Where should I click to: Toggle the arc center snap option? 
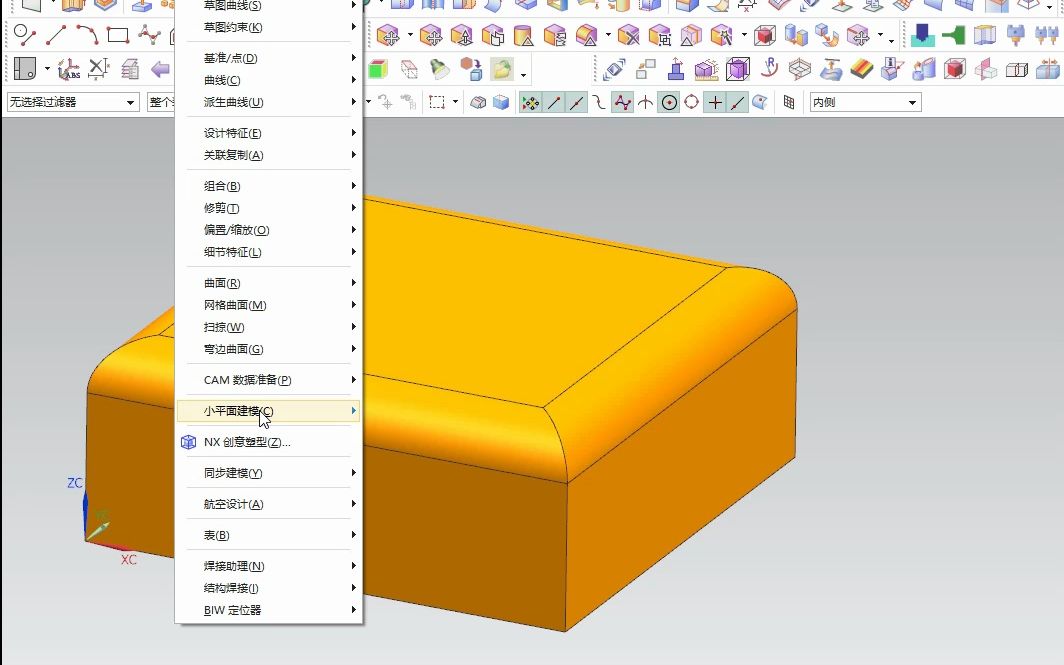[x=671, y=102]
